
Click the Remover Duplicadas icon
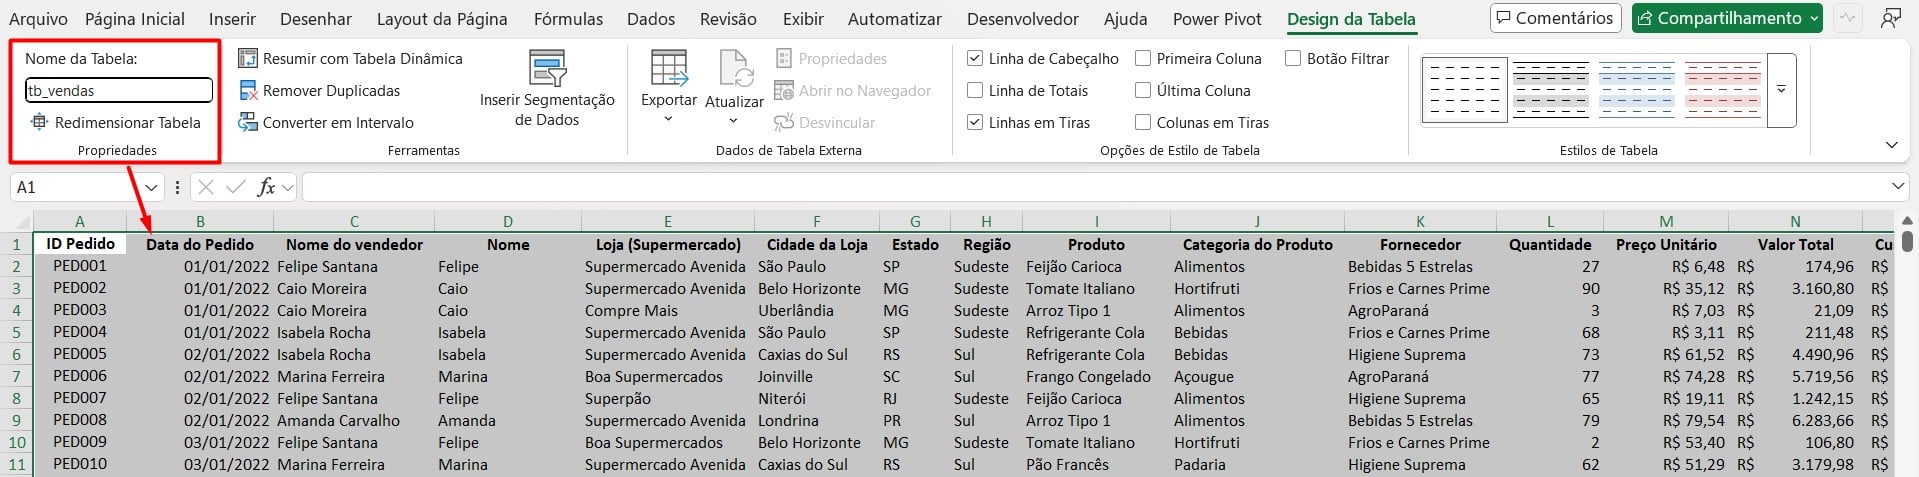[248, 91]
